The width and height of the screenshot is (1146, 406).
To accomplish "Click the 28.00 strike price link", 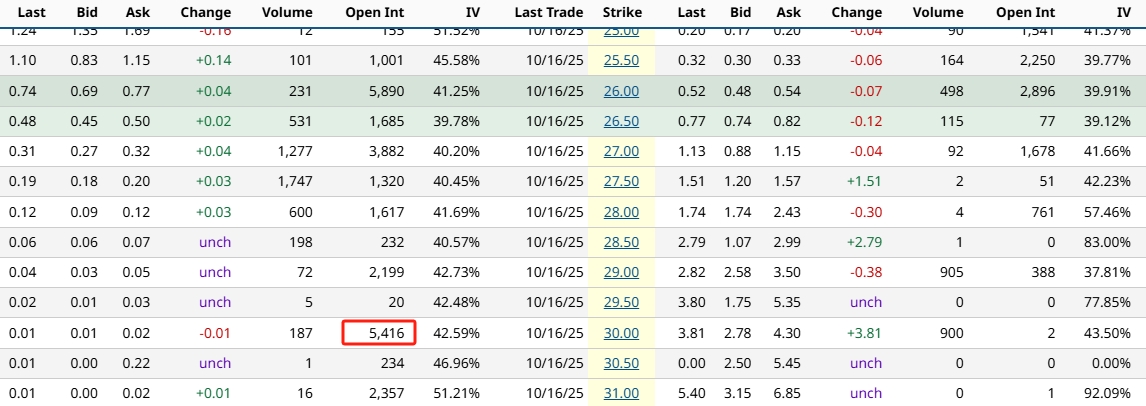I will [x=621, y=212].
